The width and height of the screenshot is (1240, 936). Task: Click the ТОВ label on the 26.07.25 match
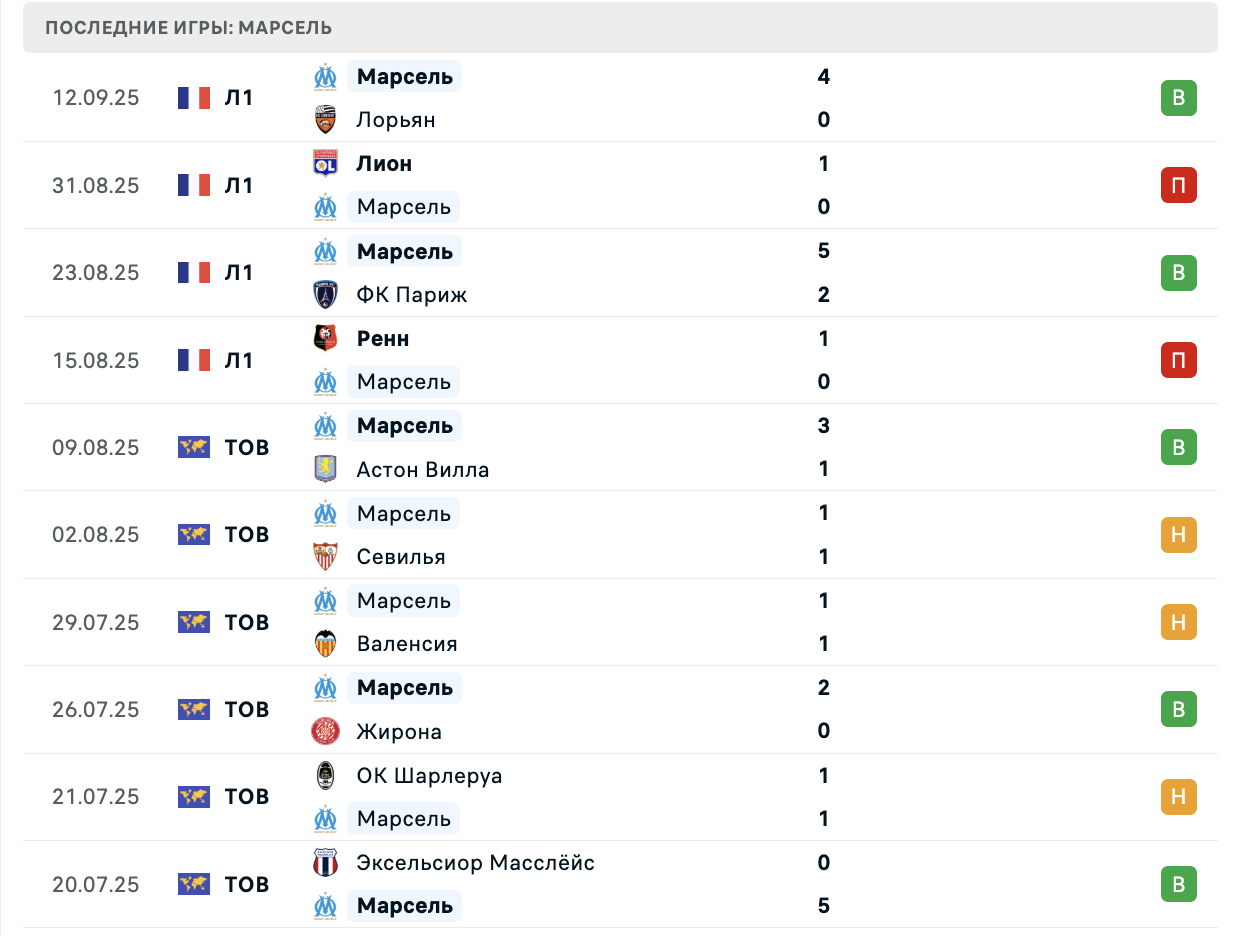point(247,710)
